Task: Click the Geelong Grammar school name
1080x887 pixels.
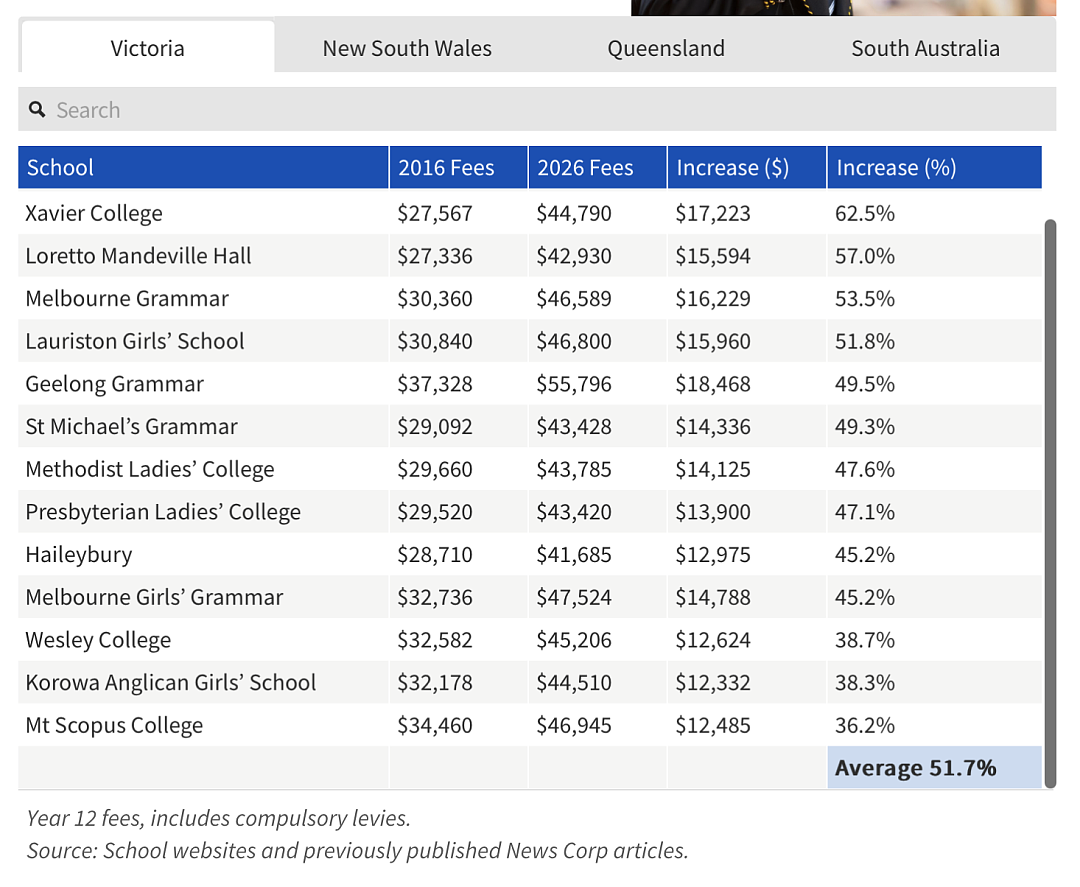Action: pyautogui.click(x=115, y=384)
